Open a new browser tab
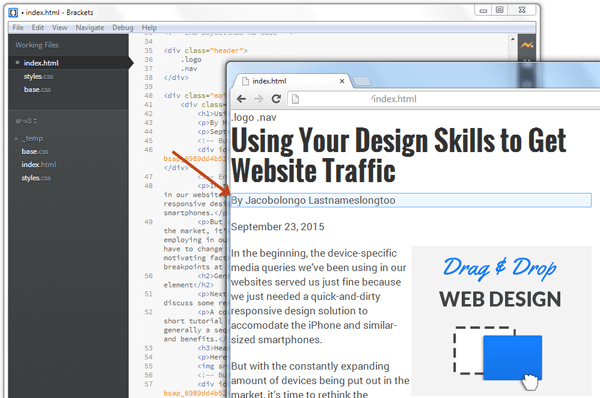 (362, 81)
